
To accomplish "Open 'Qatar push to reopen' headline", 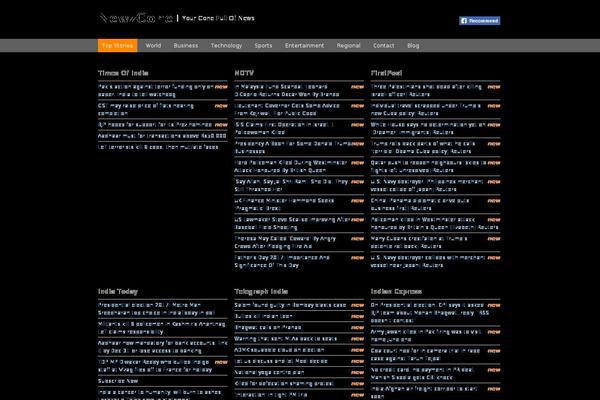I will tap(429, 167).
